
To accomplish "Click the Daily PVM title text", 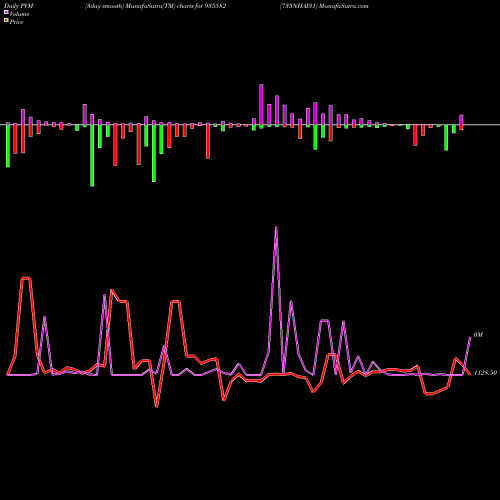I will click(x=19, y=6).
